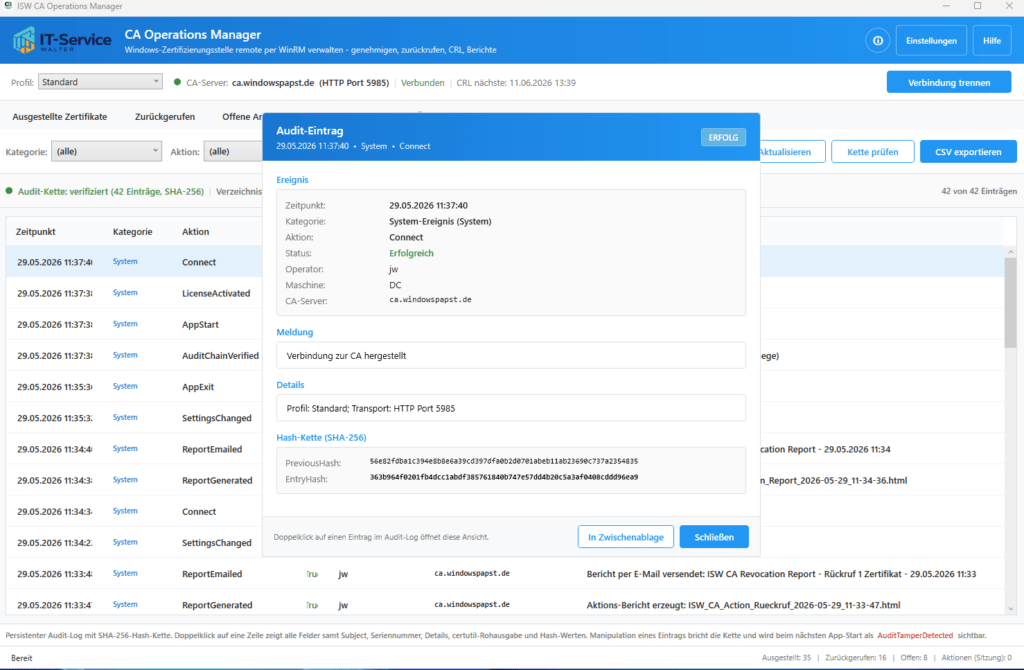Click the IT-Service Walter logo
The height and width of the screenshot is (670, 1024).
pyautogui.click(x=62, y=40)
